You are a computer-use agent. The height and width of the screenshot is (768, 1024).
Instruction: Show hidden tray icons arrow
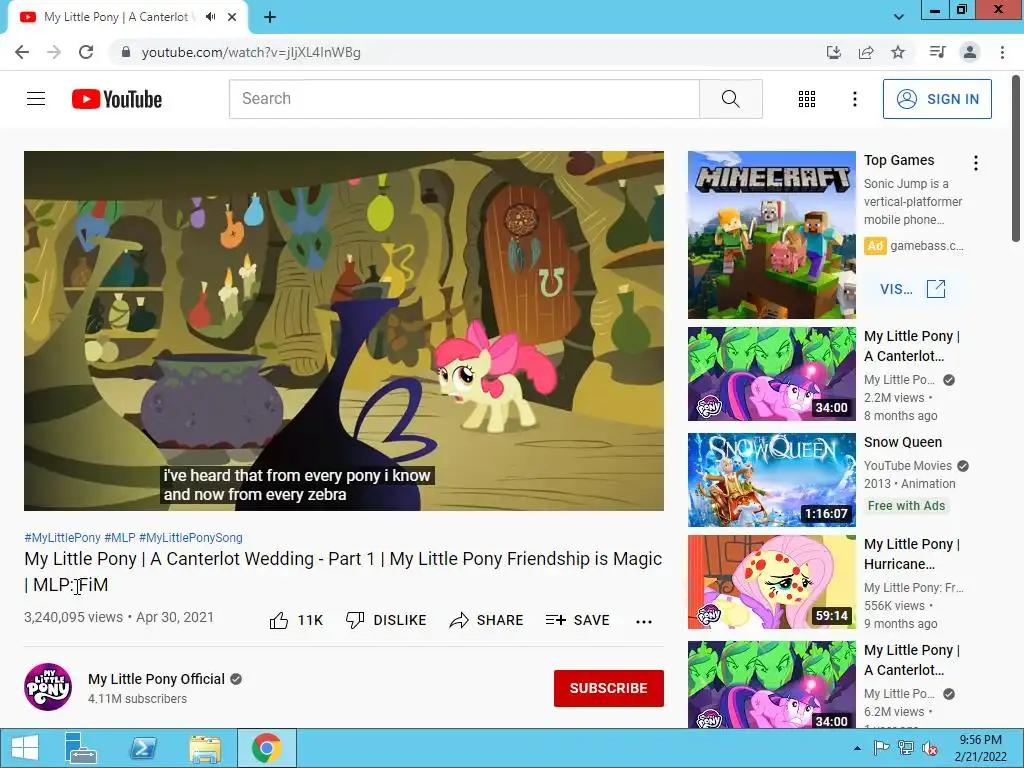[857, 748]
